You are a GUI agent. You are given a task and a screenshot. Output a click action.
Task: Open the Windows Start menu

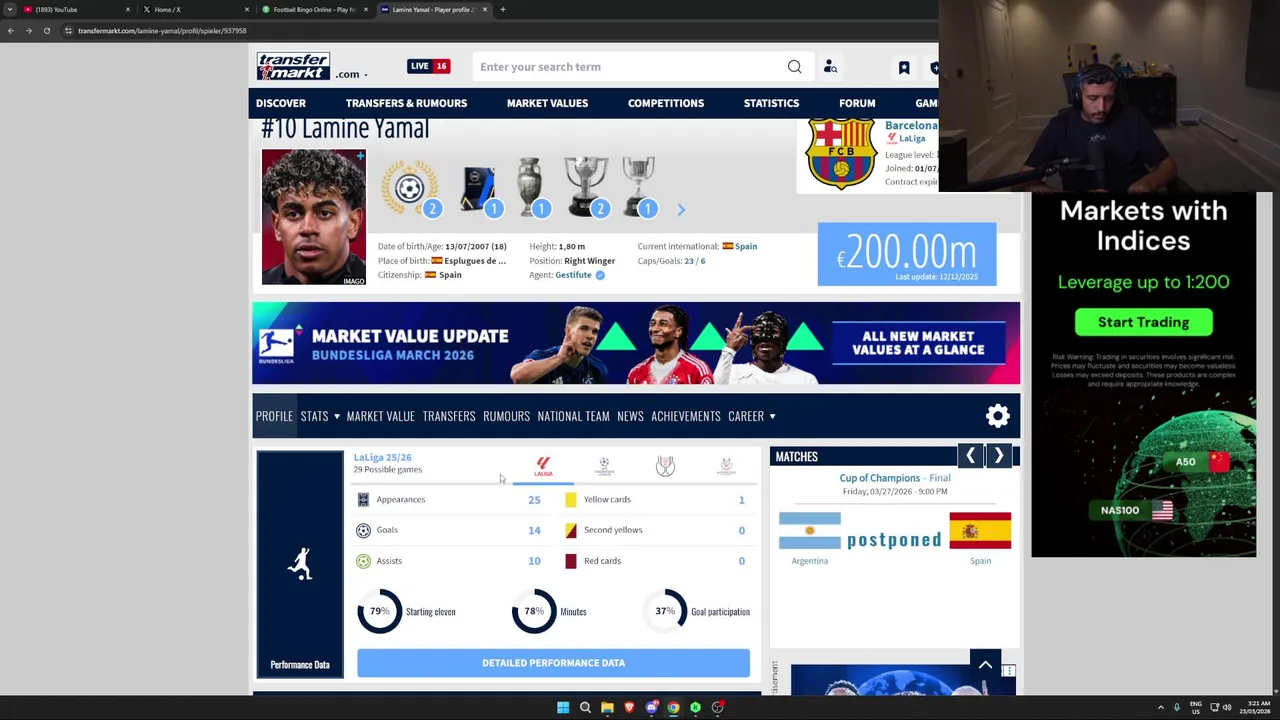563,708
